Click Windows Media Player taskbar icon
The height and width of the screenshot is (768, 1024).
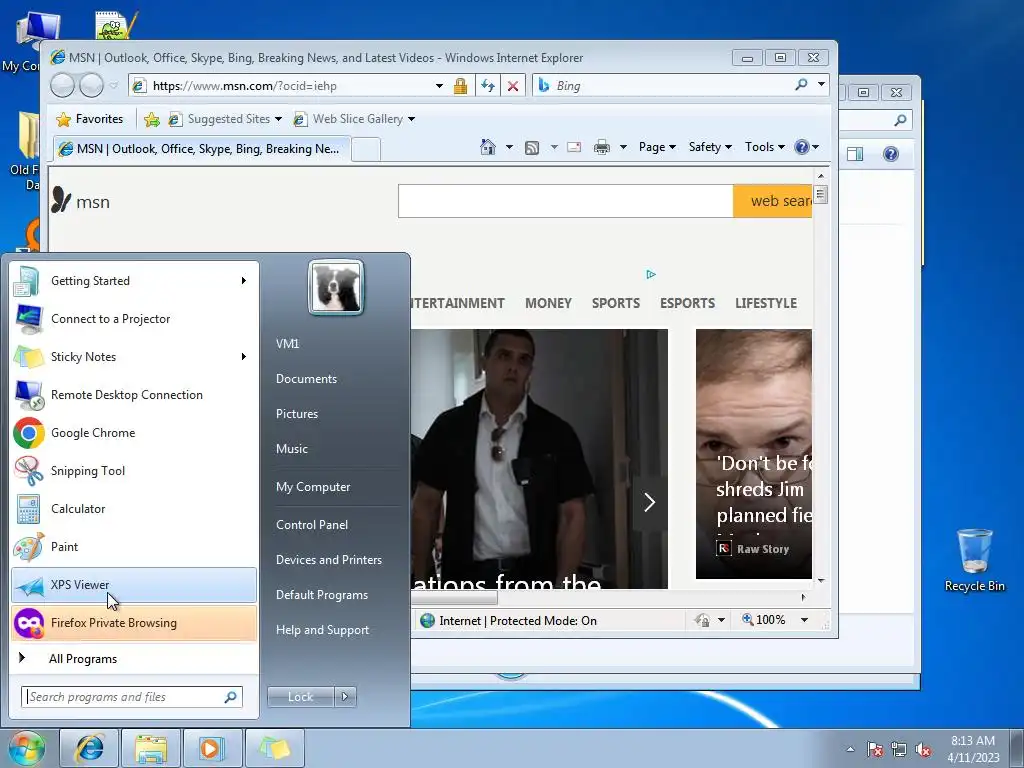(x=212, y=748)
